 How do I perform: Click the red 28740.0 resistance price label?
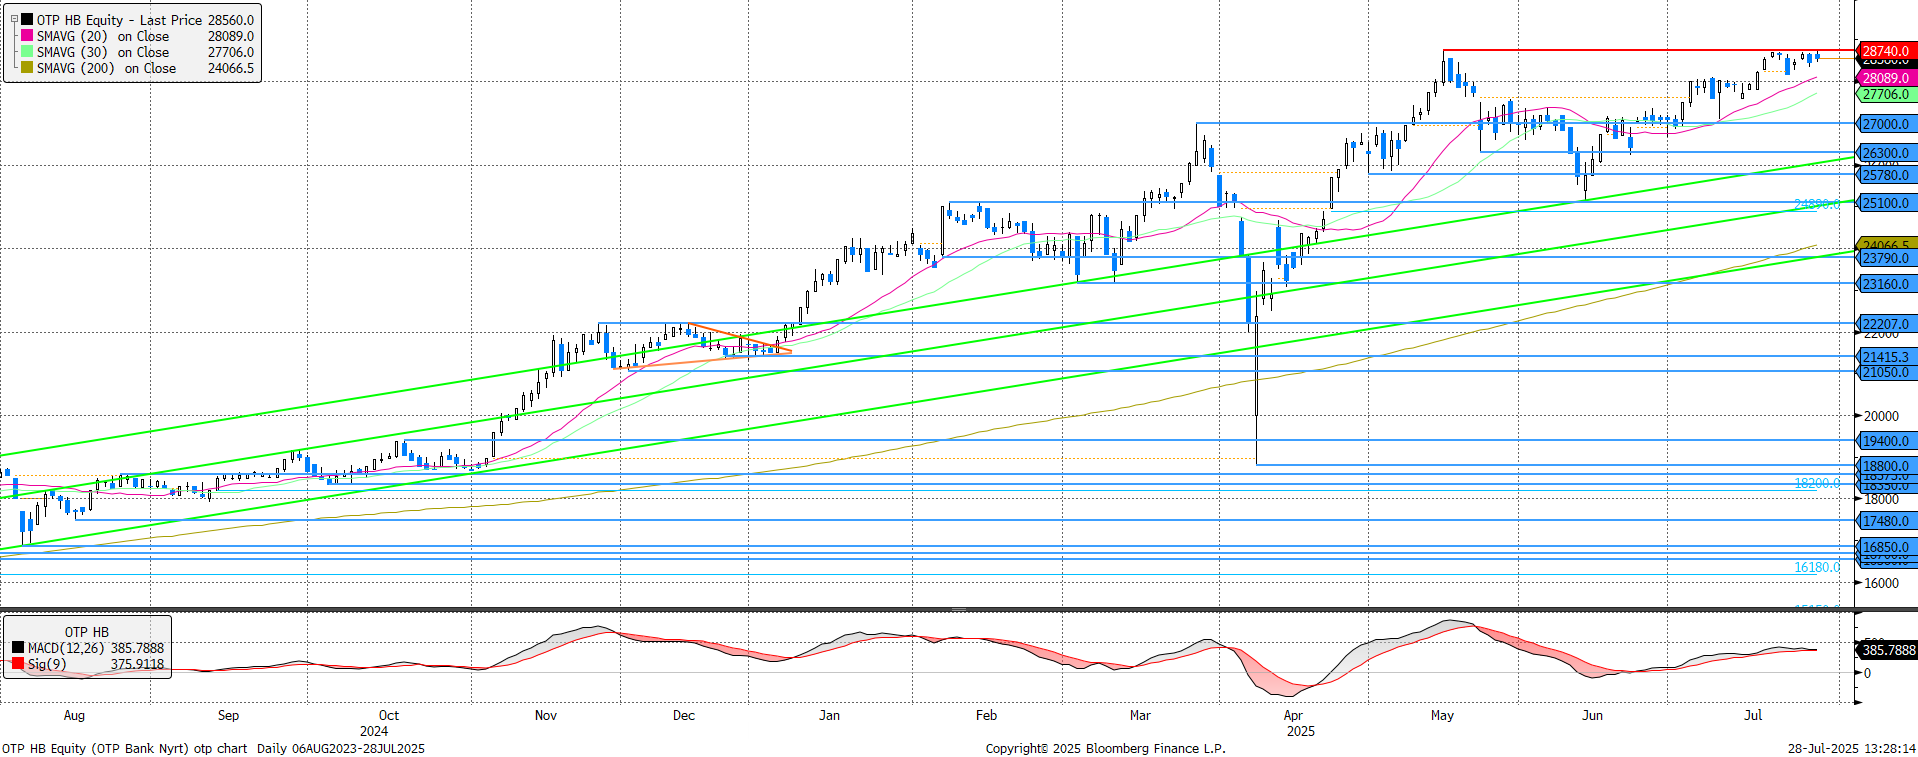point(1887,50)
